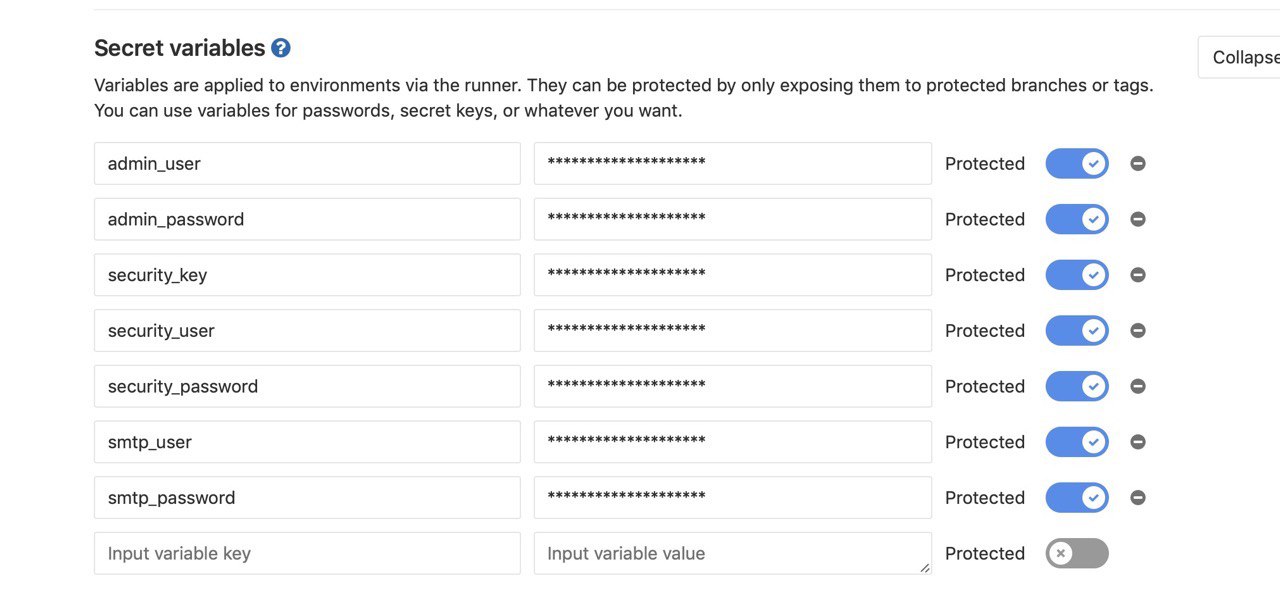The height and width of the screenshot is (599, 1280).
Task: Click the Input variable value textarea
Action: click(x=733, y=553)
